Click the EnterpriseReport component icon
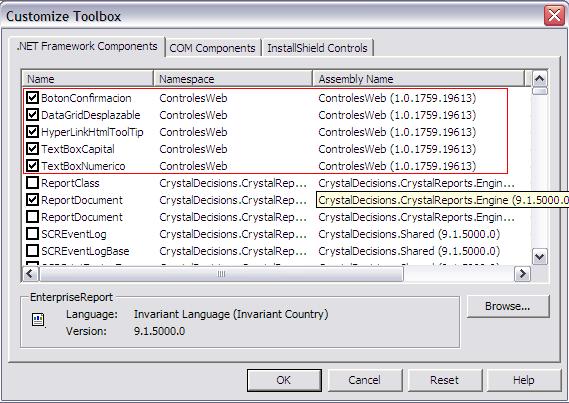 (38, 320)
